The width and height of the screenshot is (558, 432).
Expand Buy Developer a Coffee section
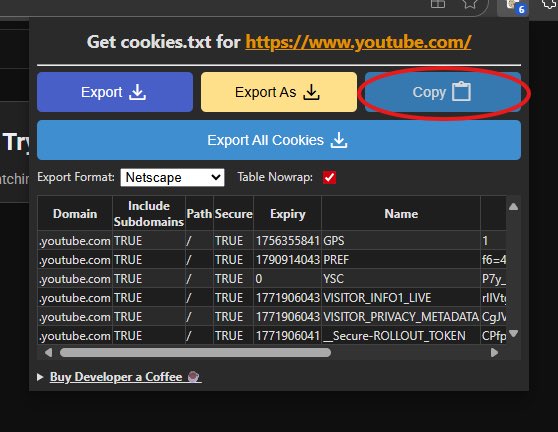pyautogui.click(x=40, y=377)
